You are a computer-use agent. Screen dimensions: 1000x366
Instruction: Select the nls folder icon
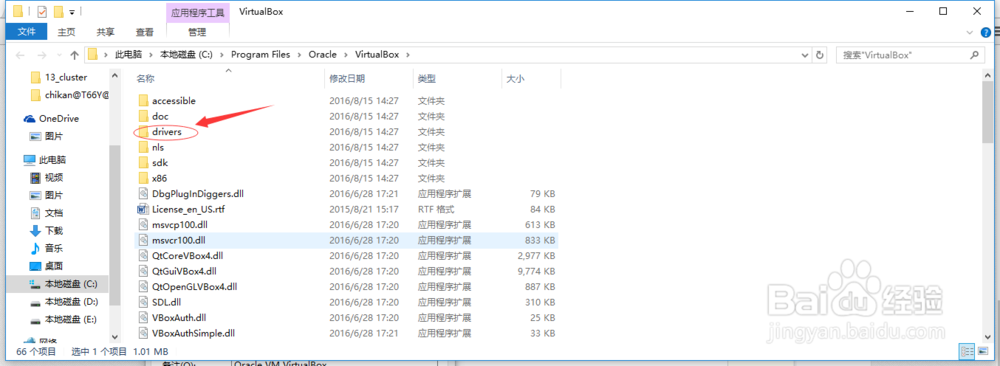click(x=143, y=147)
